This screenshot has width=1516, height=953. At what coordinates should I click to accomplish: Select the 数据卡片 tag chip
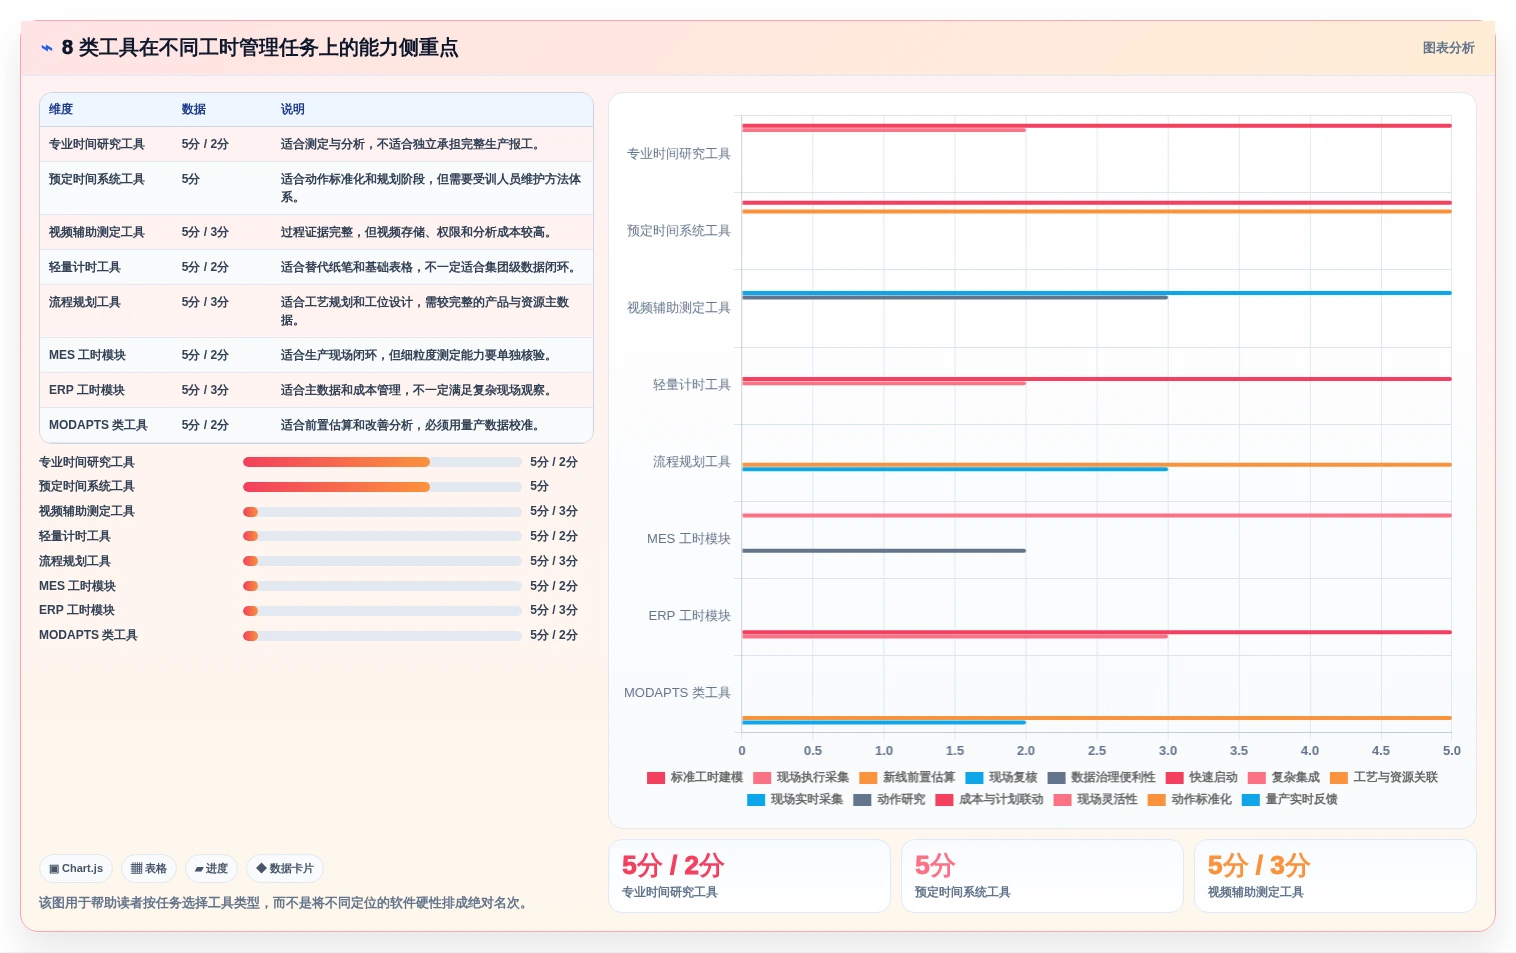pos(285,869)
